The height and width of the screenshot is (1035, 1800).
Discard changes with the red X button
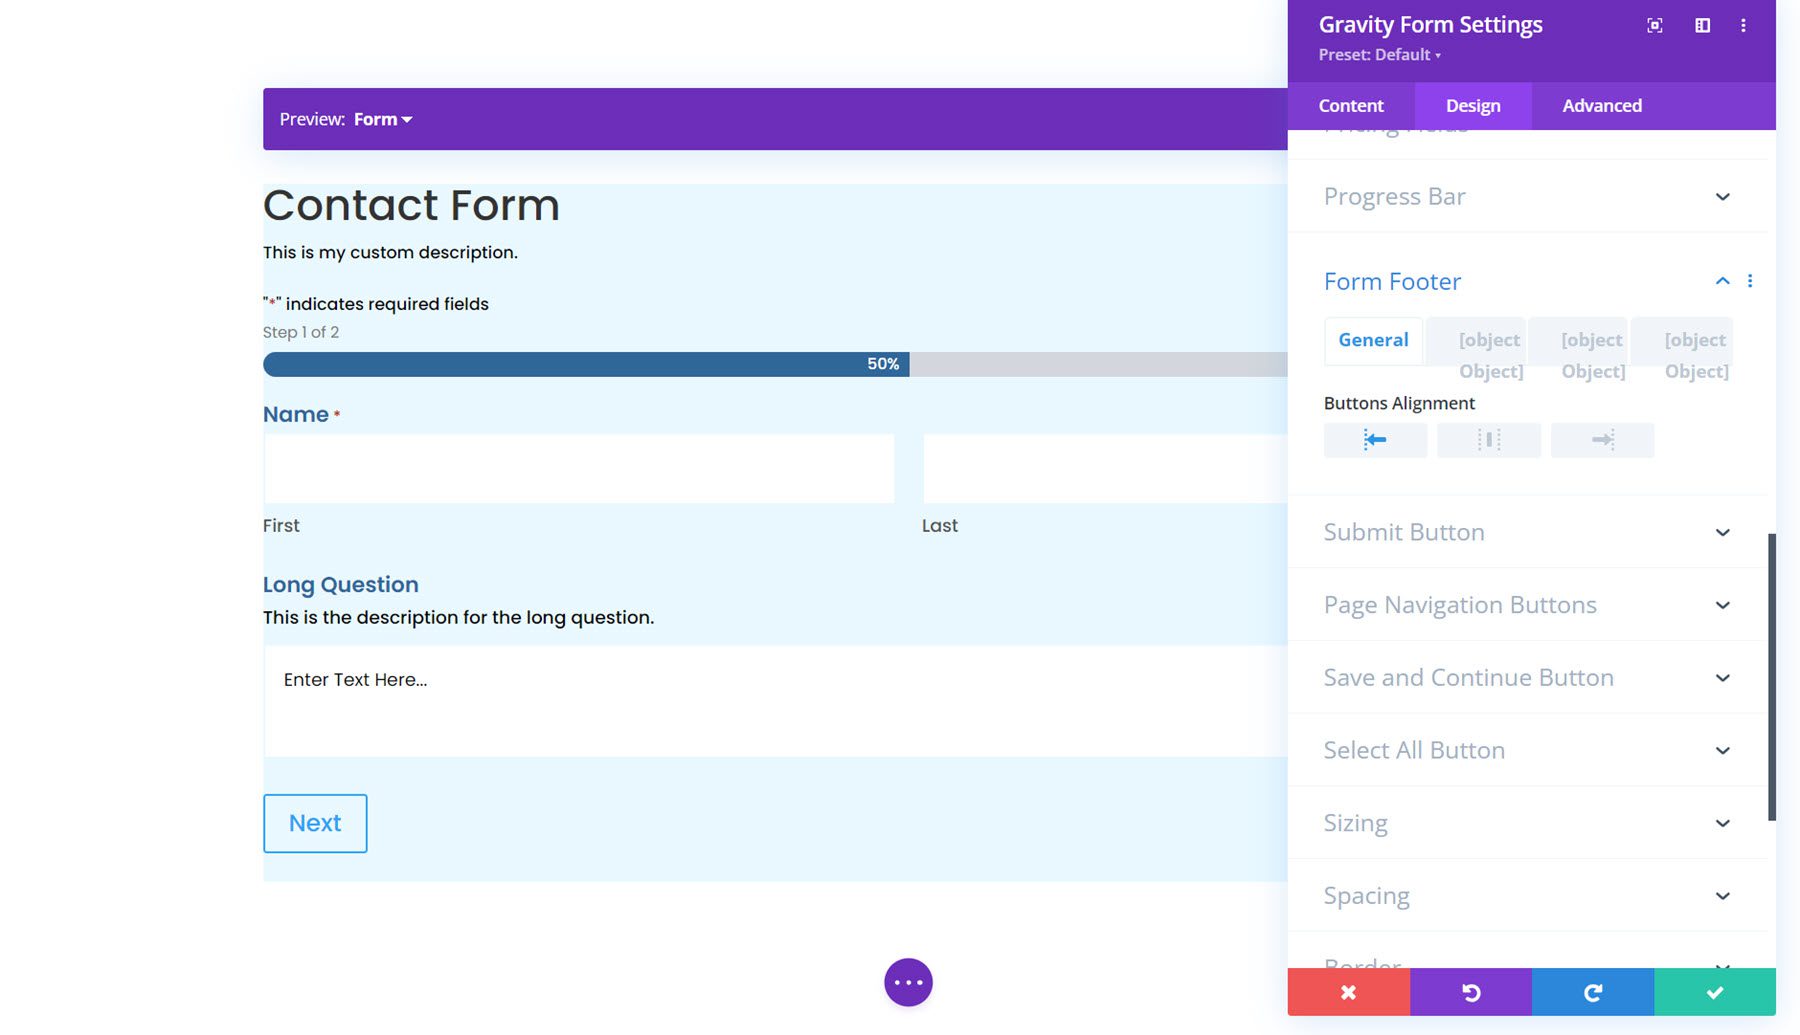tap(1348, 992)
